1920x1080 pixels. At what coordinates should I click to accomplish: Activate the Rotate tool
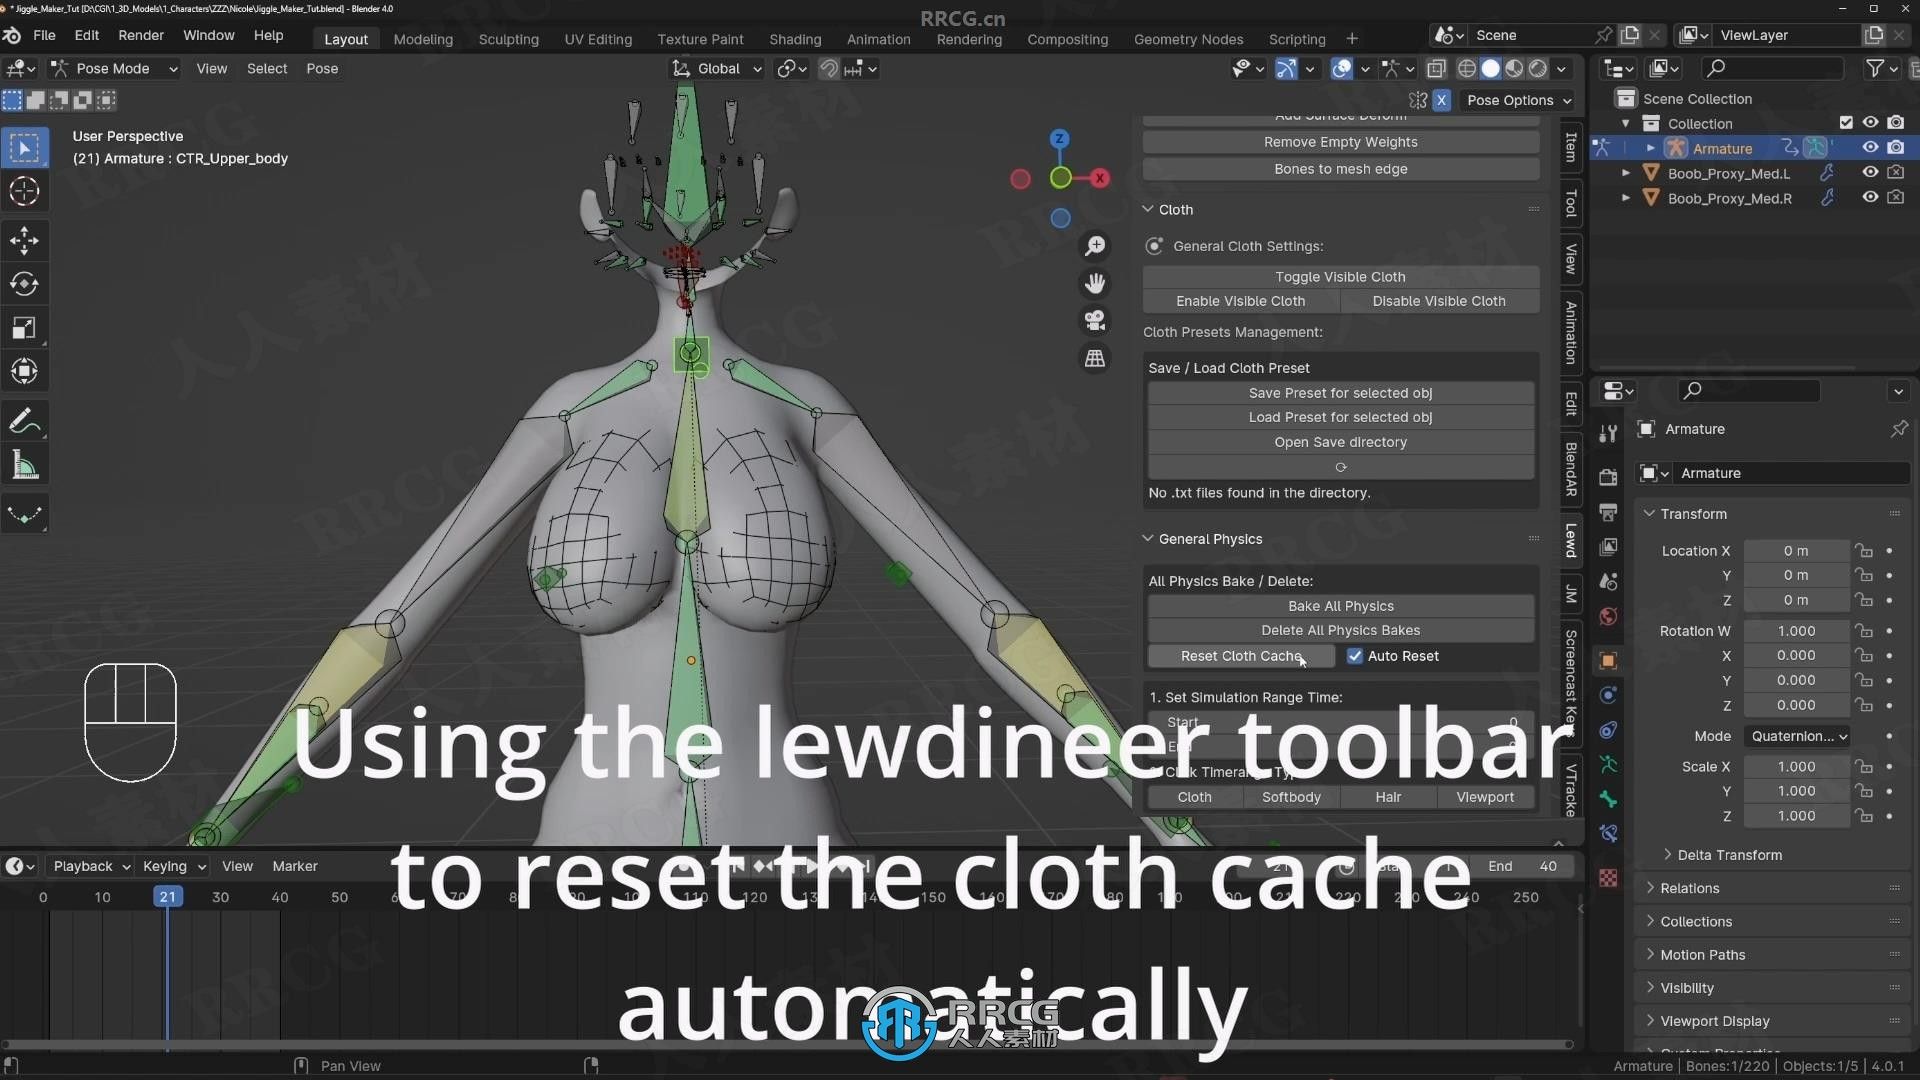click(24, 284)
